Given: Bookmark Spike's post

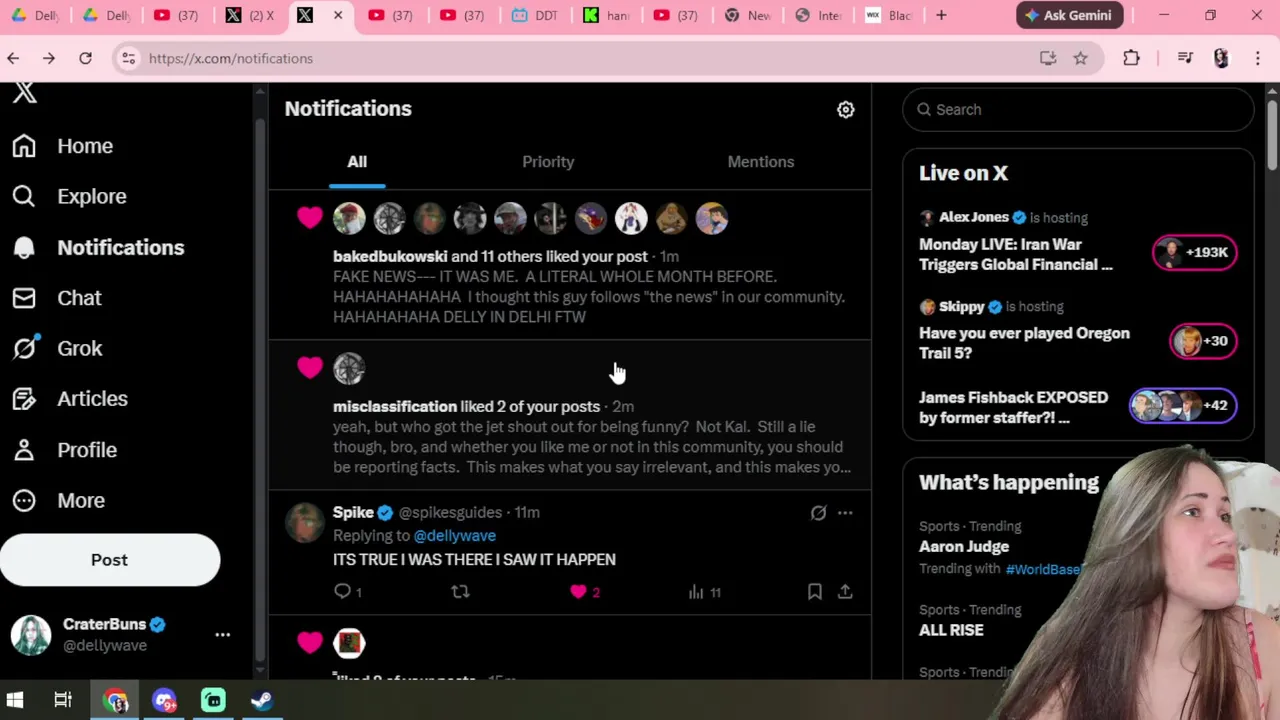Looking at the screenshot, I should (815, 592).
